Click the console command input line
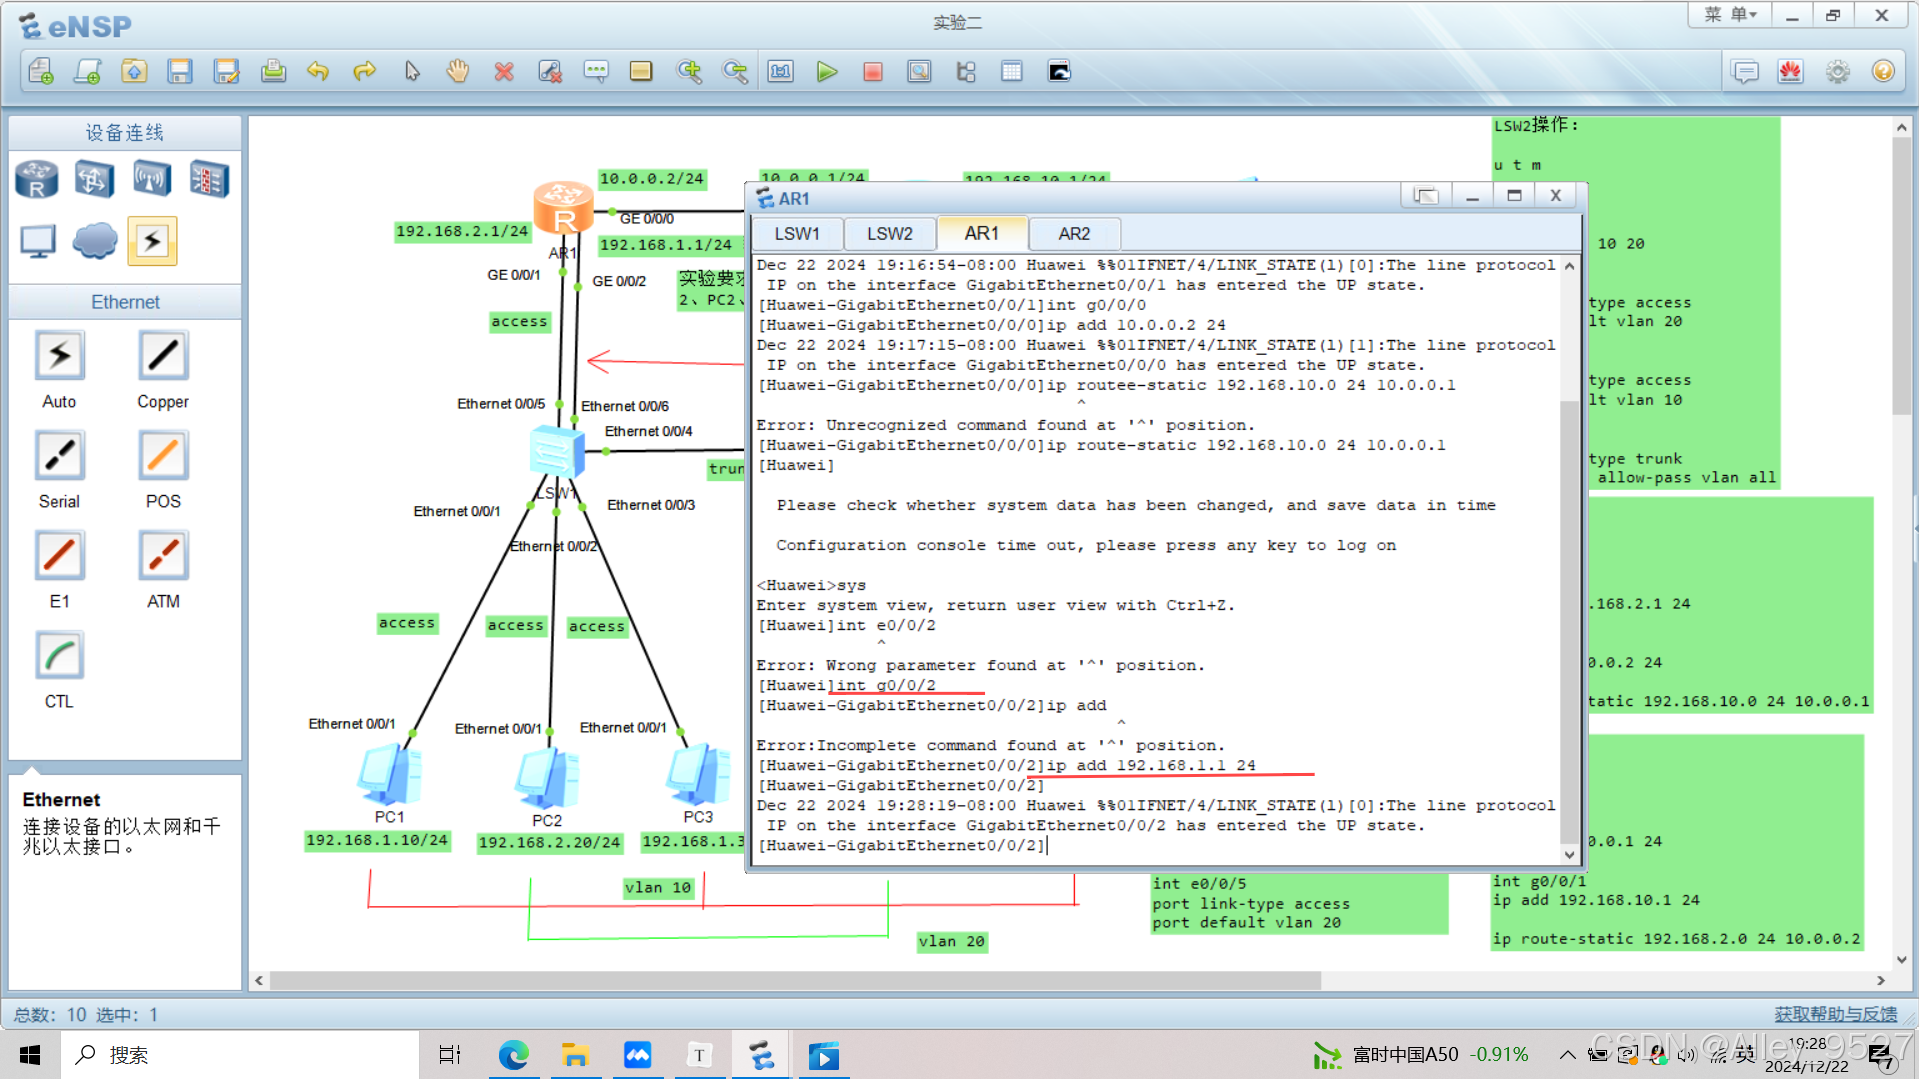 (1158, 846)
